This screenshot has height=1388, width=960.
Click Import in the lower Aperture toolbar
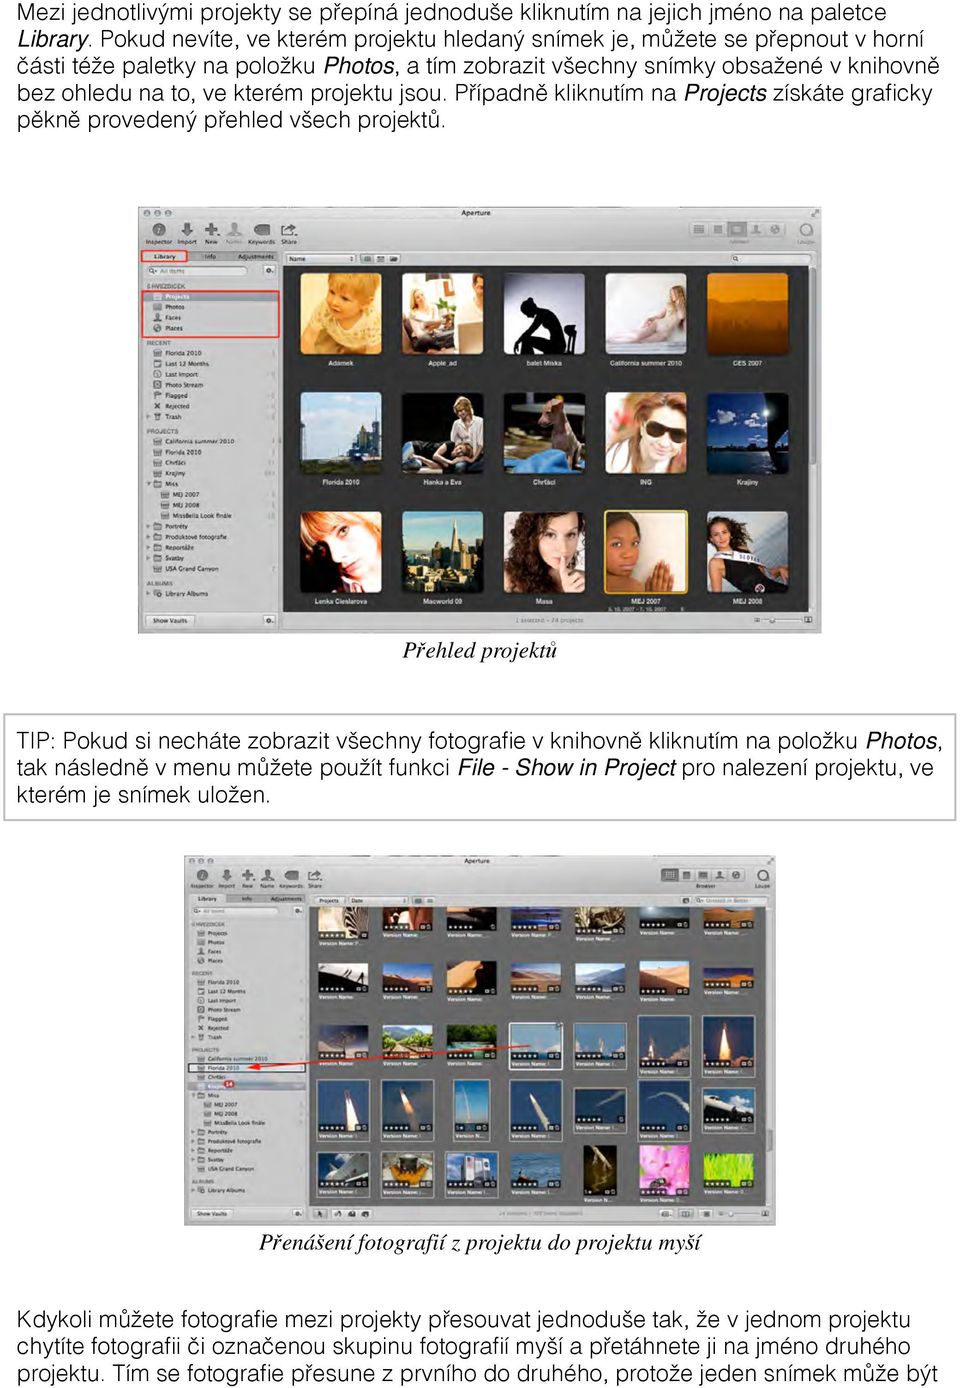pos(226,876)
